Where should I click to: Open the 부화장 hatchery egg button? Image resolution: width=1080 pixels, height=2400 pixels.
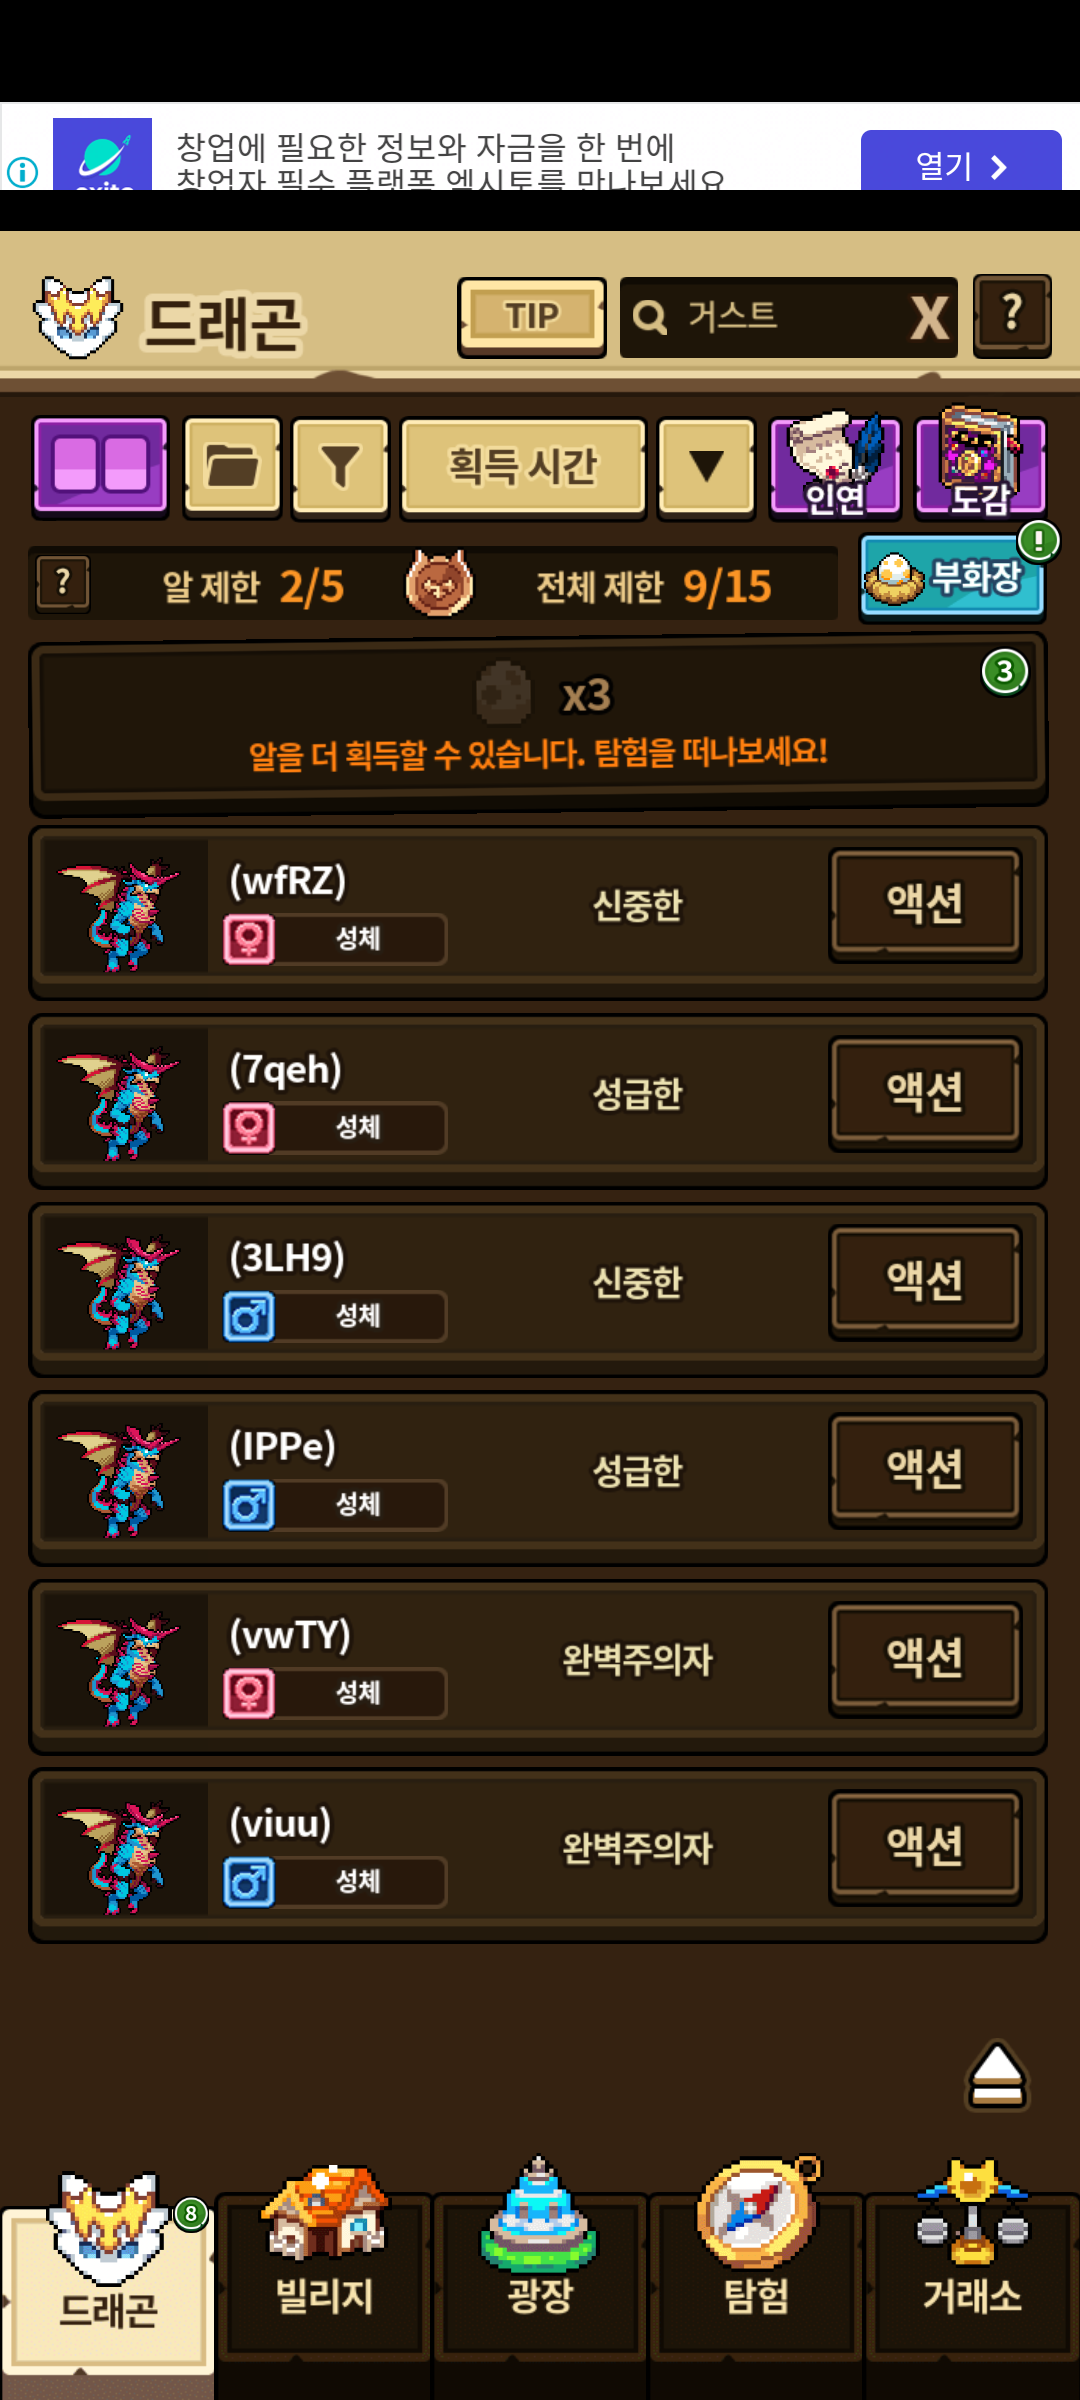point(952,577)
